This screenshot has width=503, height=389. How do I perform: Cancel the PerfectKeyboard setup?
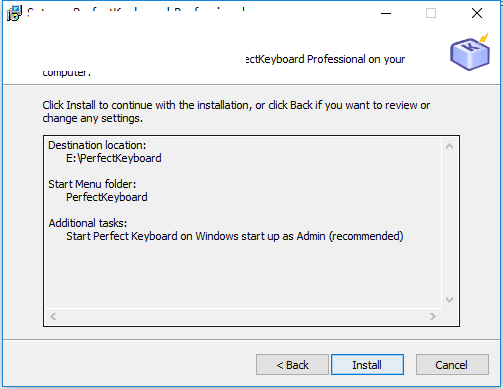452,365
